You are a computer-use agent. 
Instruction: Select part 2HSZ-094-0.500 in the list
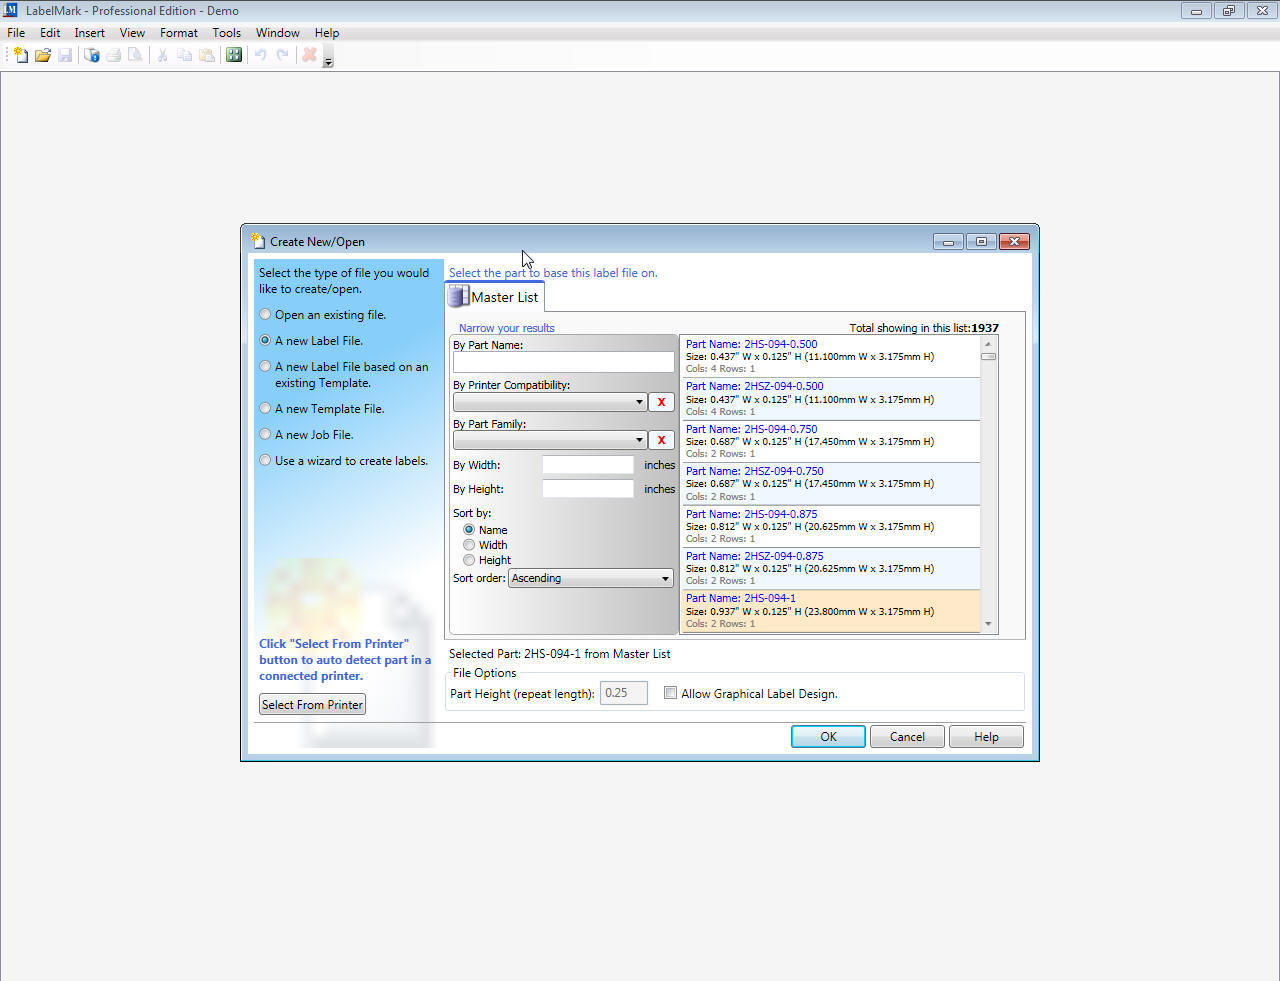[830, 399]
